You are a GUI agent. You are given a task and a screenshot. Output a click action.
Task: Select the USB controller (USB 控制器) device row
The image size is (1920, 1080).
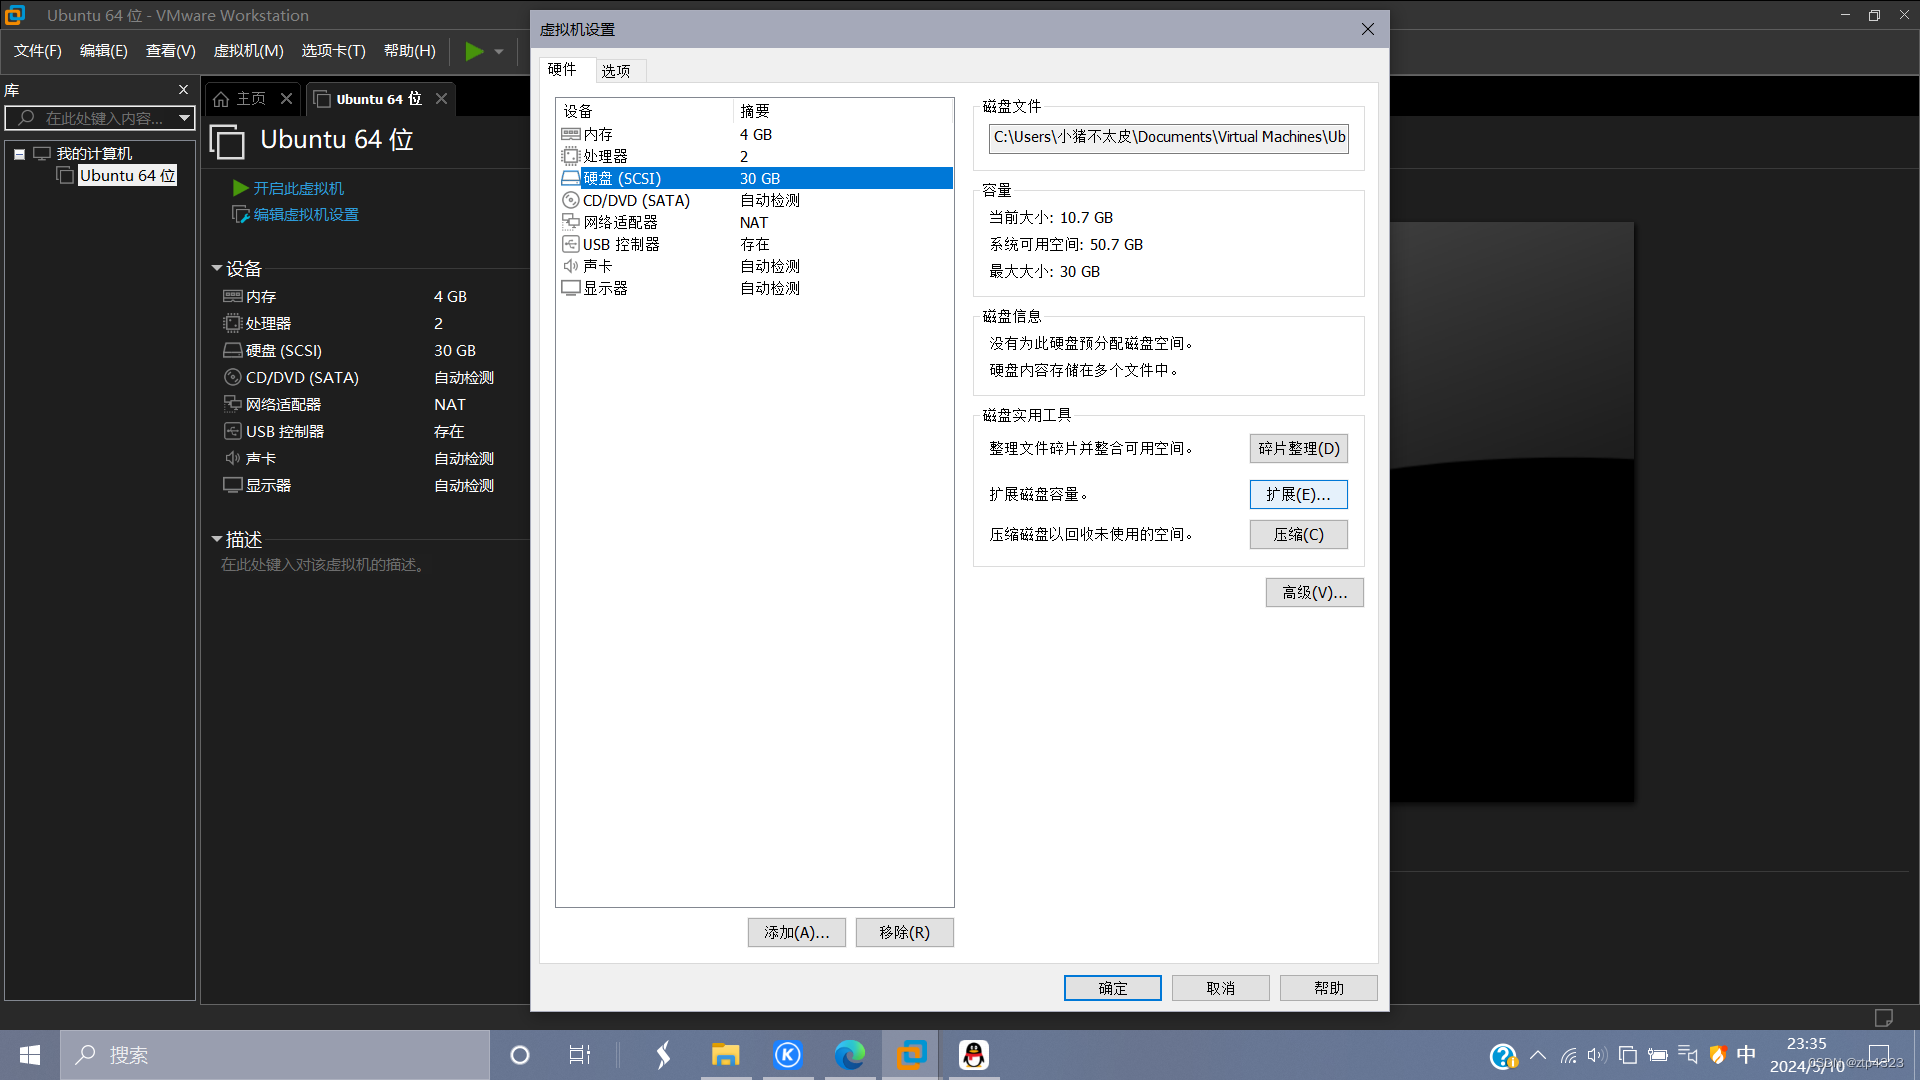click(620, 245)
